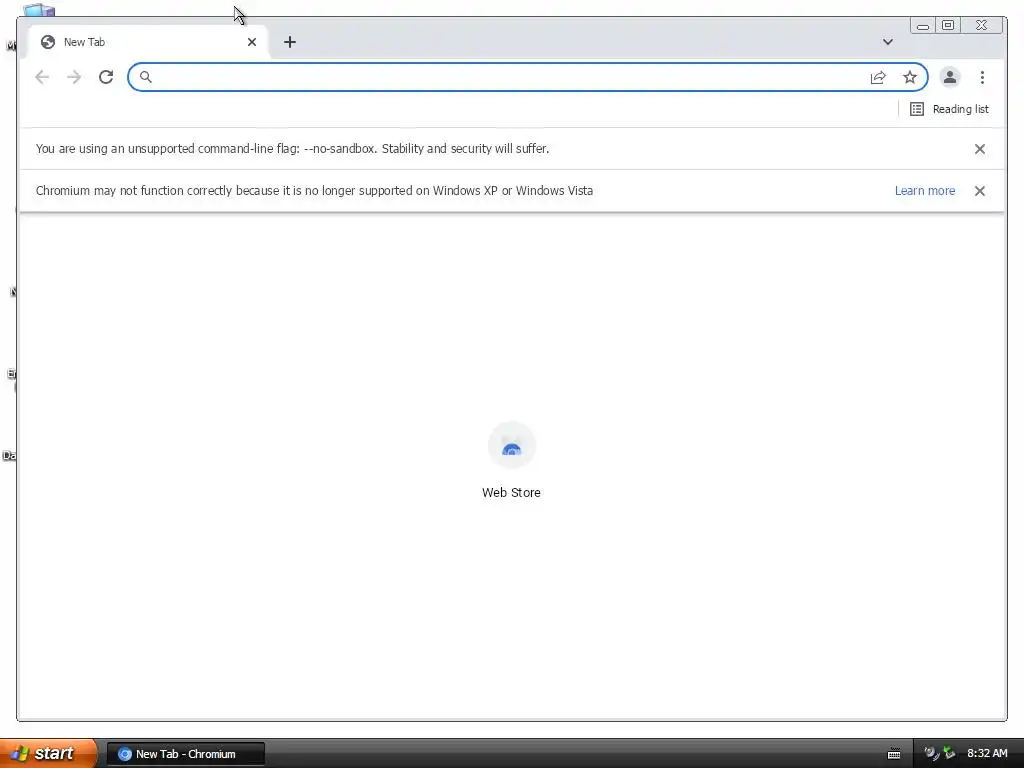Go back using the back arrow
The height and width of the screenshot is (768, 1024).
click(42, 77)
